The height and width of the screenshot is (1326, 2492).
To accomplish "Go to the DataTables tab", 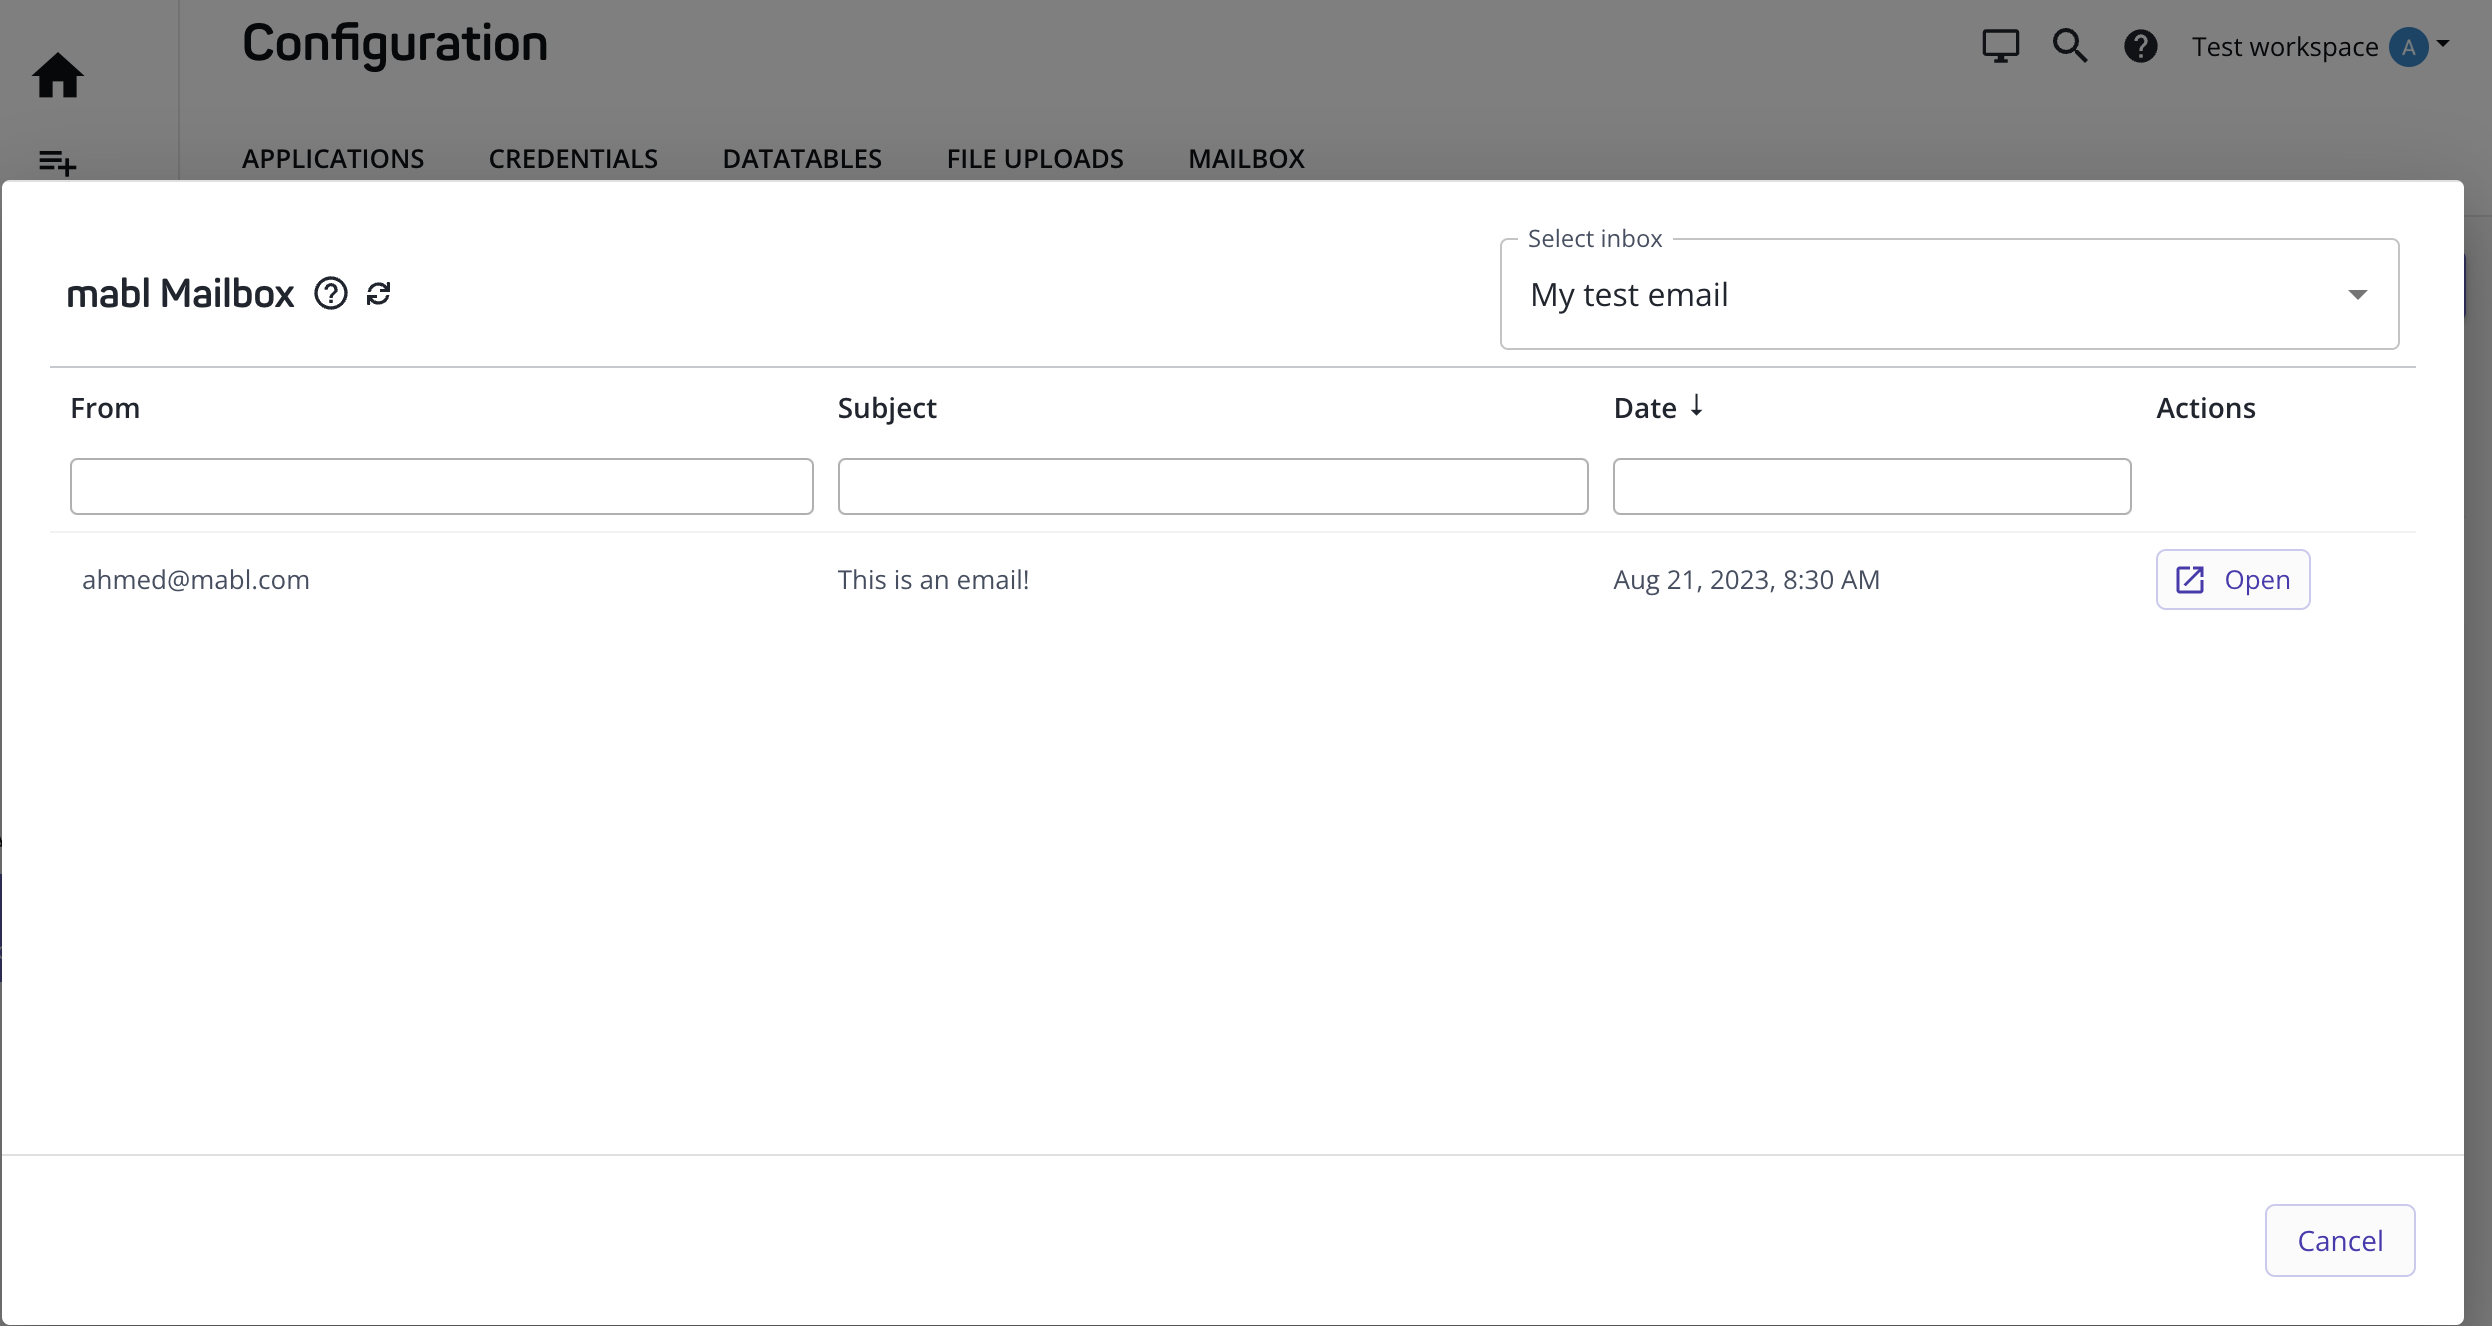I will click(802, 158).
